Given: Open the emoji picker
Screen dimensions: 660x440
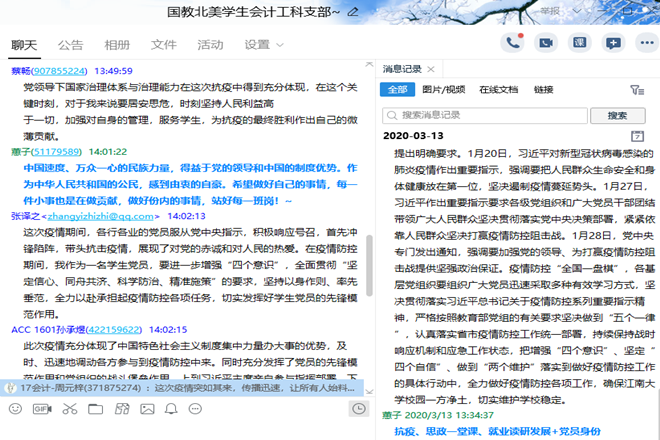Looking at the screenshot, I should click(x=17, y=408).
